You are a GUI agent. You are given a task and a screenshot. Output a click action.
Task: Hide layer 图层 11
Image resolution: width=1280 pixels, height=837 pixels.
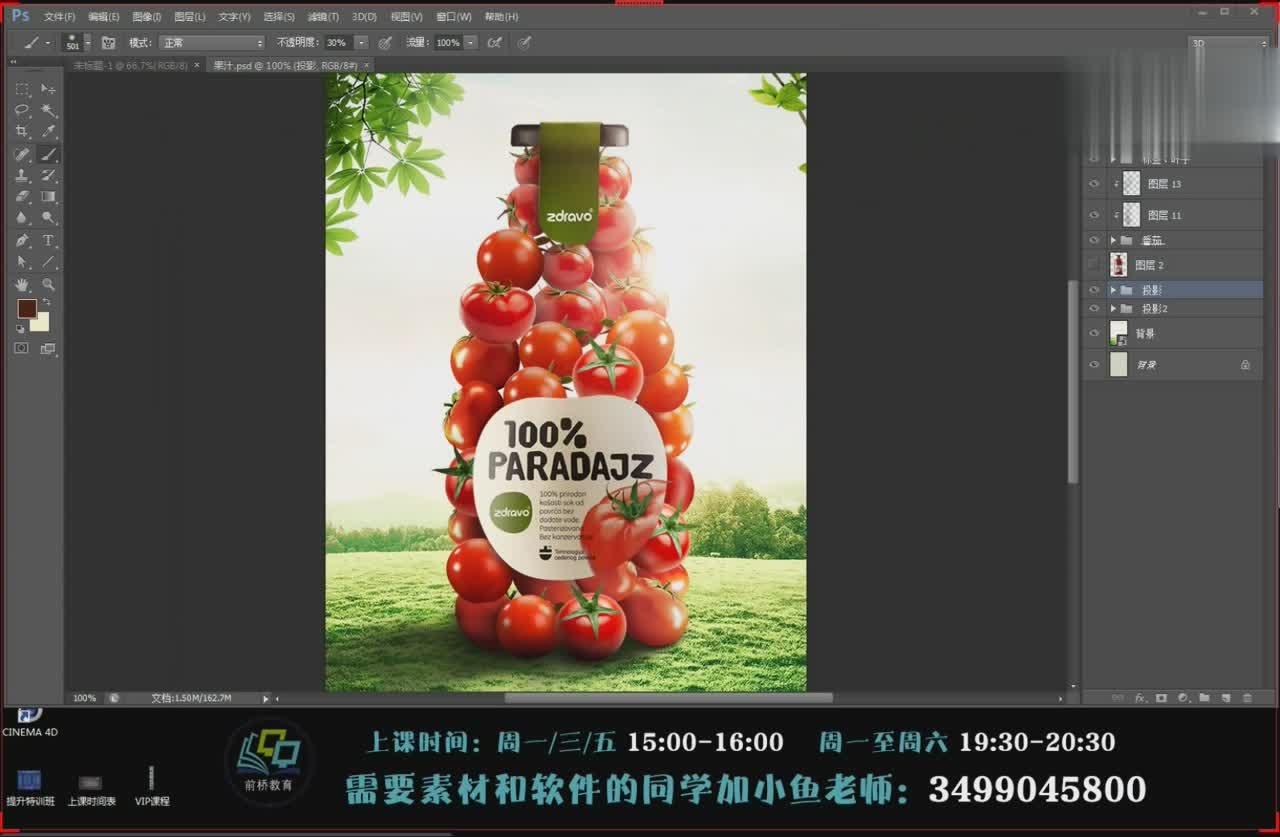(1093, 215)
